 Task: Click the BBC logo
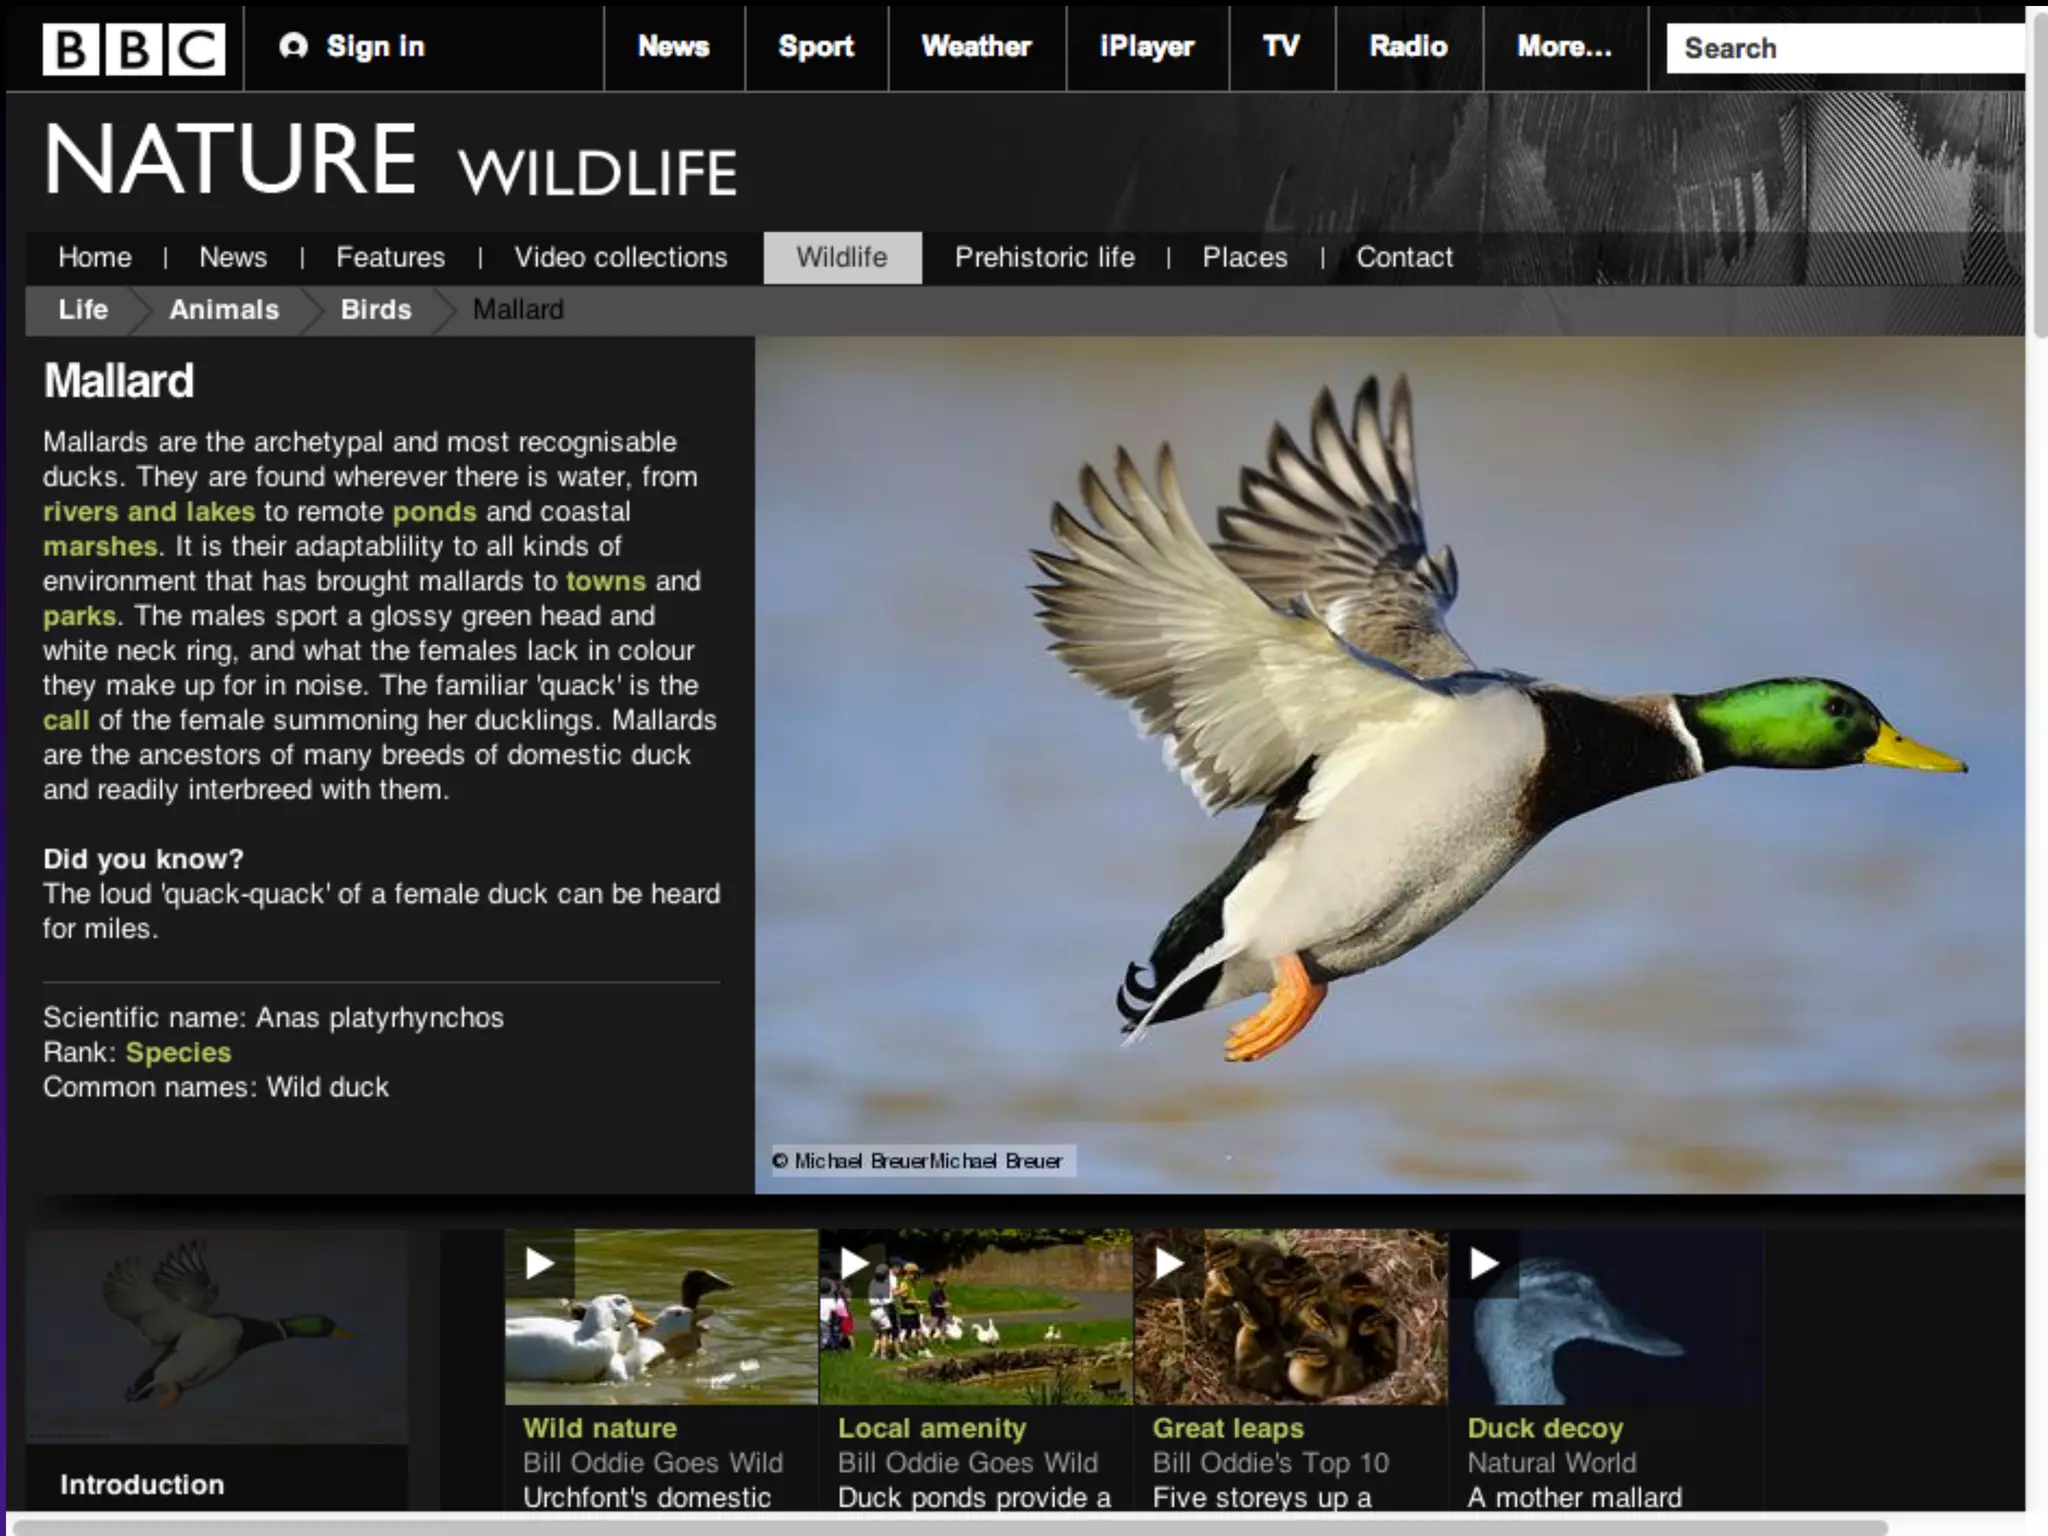pos(133,48)
